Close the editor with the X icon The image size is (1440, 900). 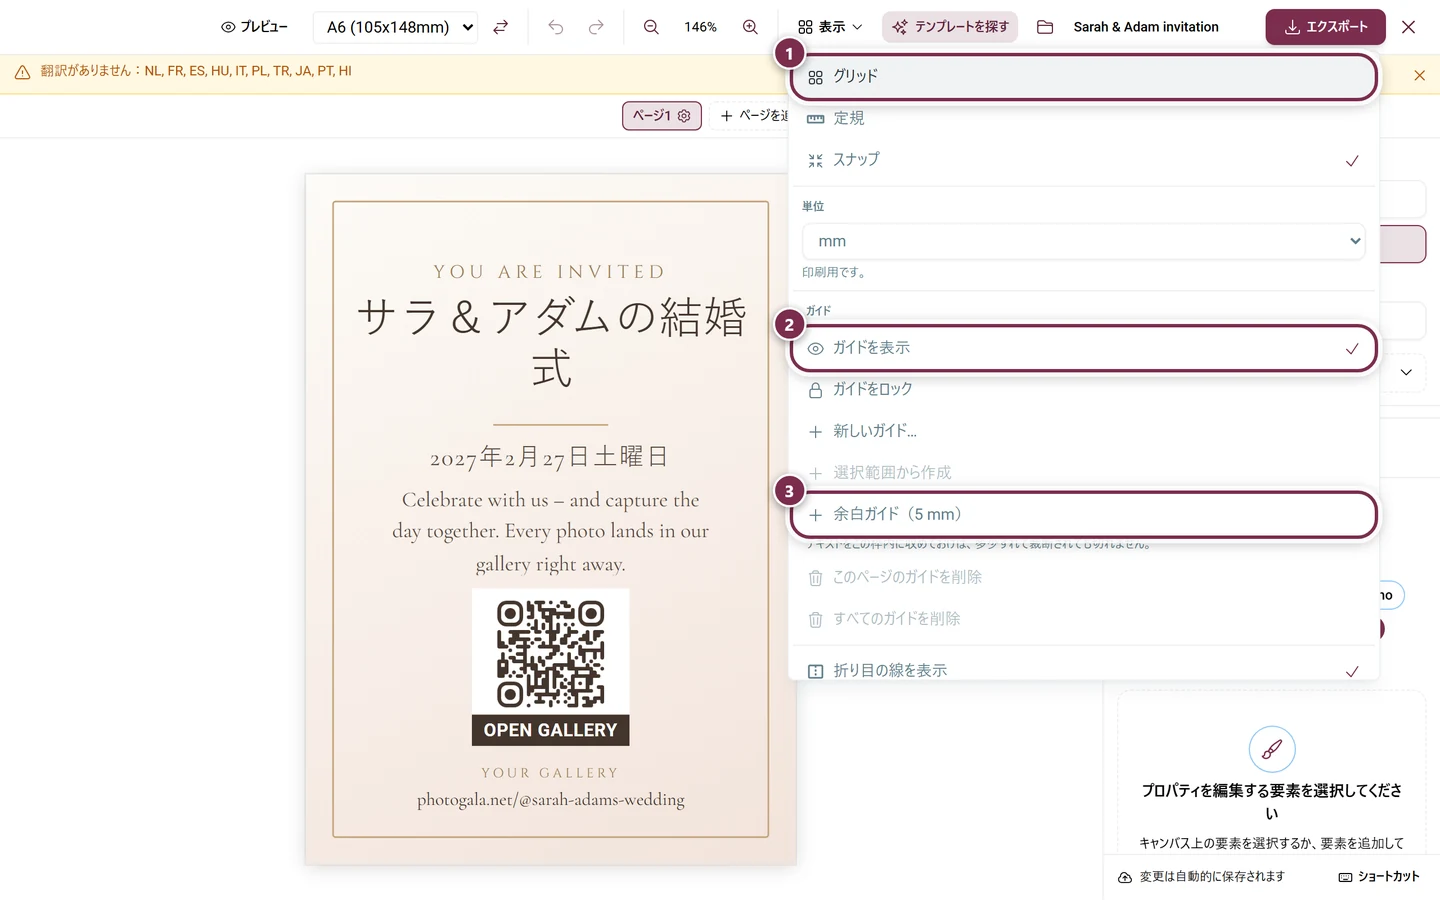(x=1408, y=27)
